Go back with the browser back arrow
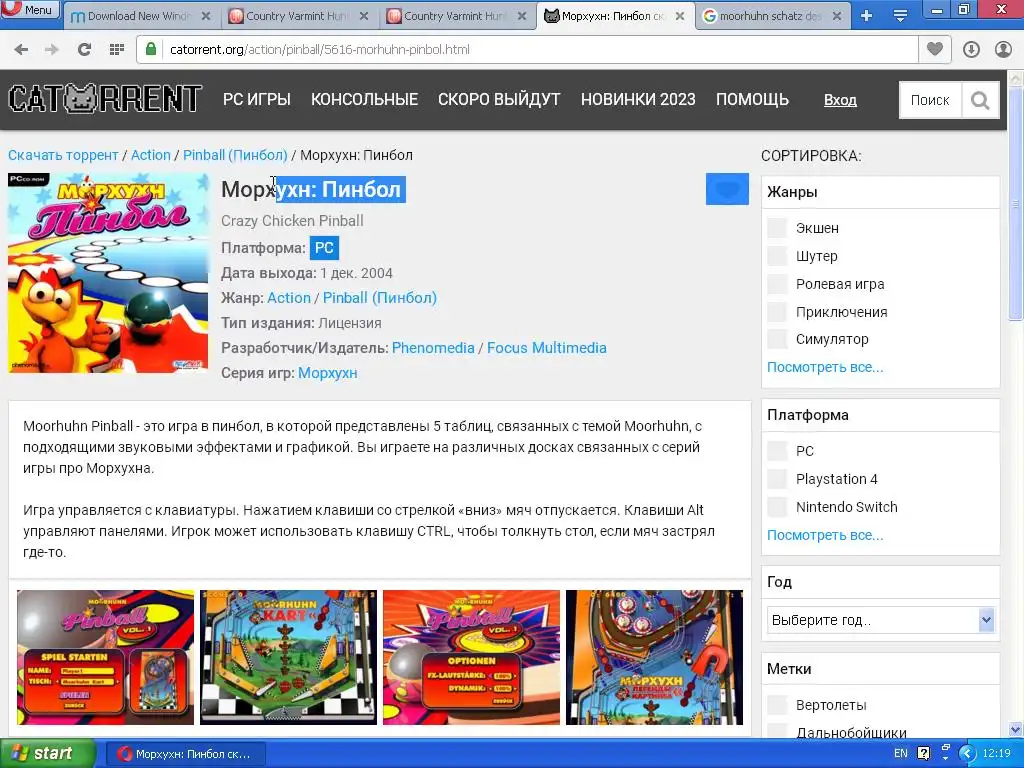Image resolution: width=1024 pixels, height=768 pixels. click(x=21, y=50)
